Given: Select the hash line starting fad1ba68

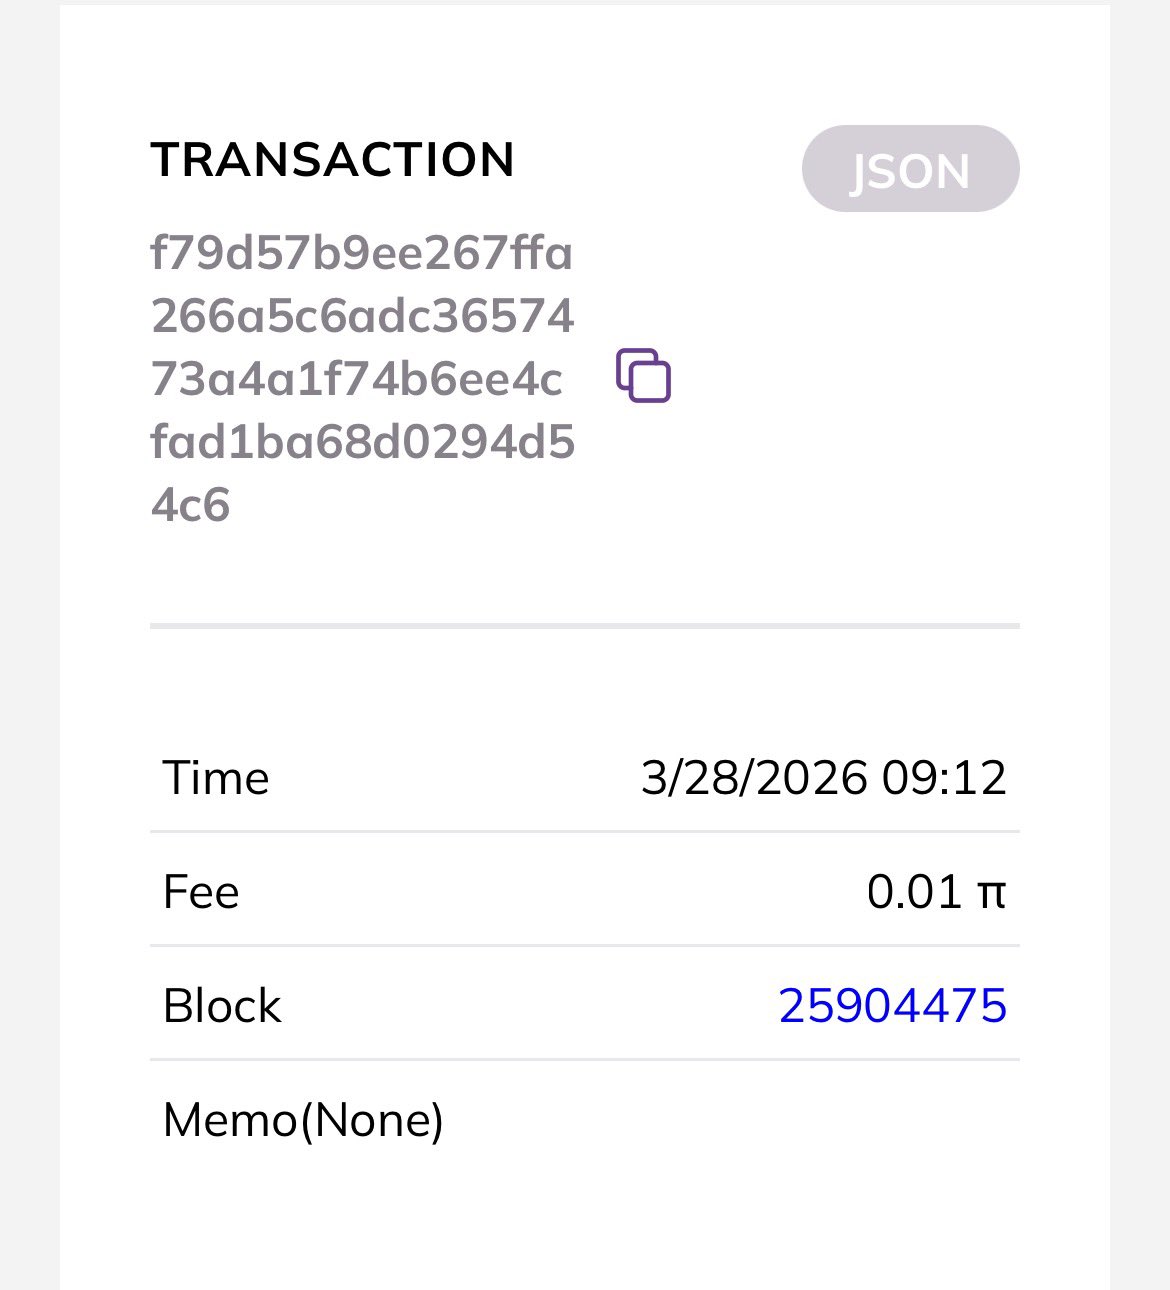Looking at the screenshot, I should tap(362, 442).
